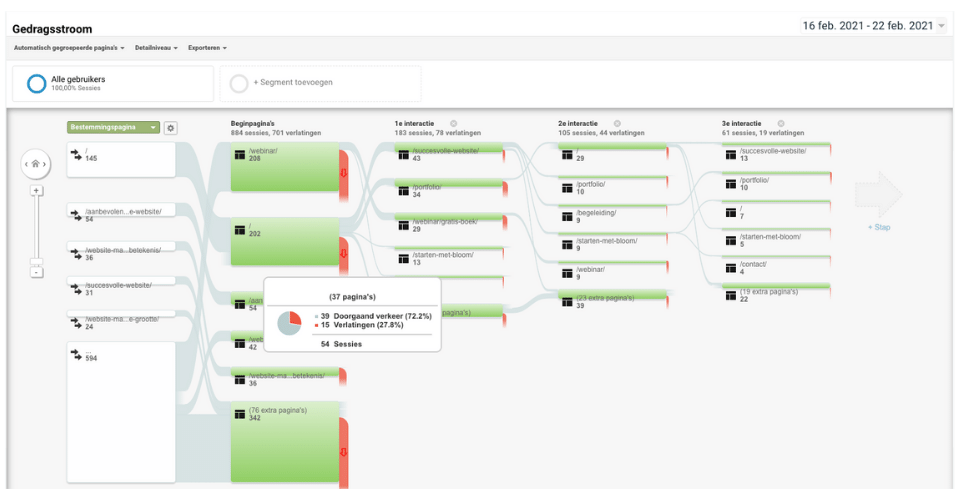Click the /begeleiding/ node
The width and height of the screenshot is (960, 500).
point(612,206)
